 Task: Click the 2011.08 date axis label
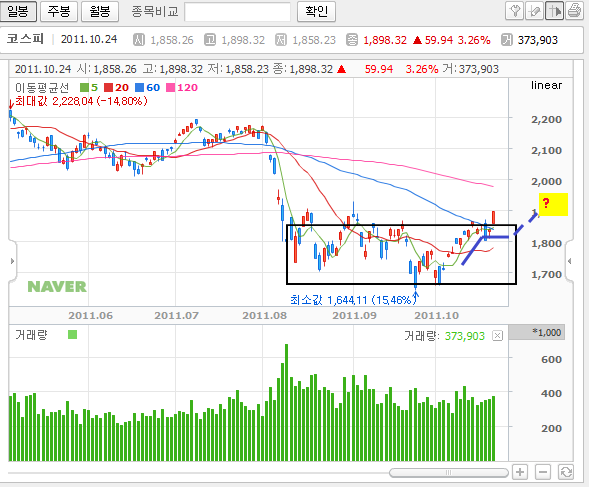tap(264, 315)
